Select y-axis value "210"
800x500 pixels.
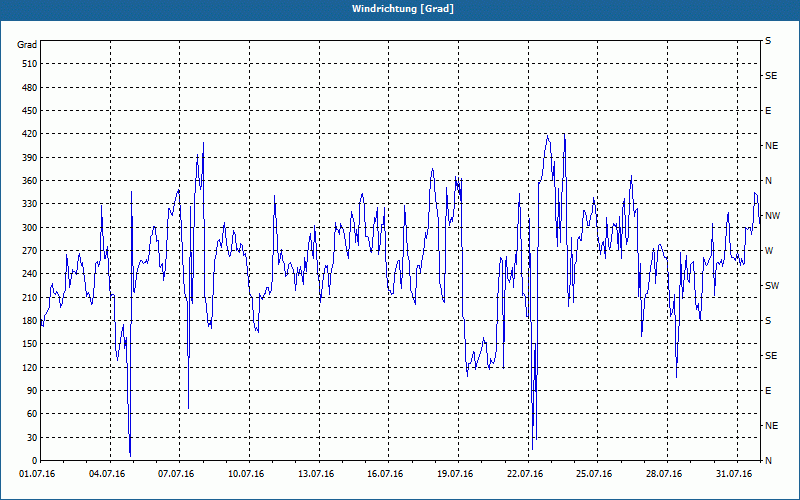click(x=30, y=297)
